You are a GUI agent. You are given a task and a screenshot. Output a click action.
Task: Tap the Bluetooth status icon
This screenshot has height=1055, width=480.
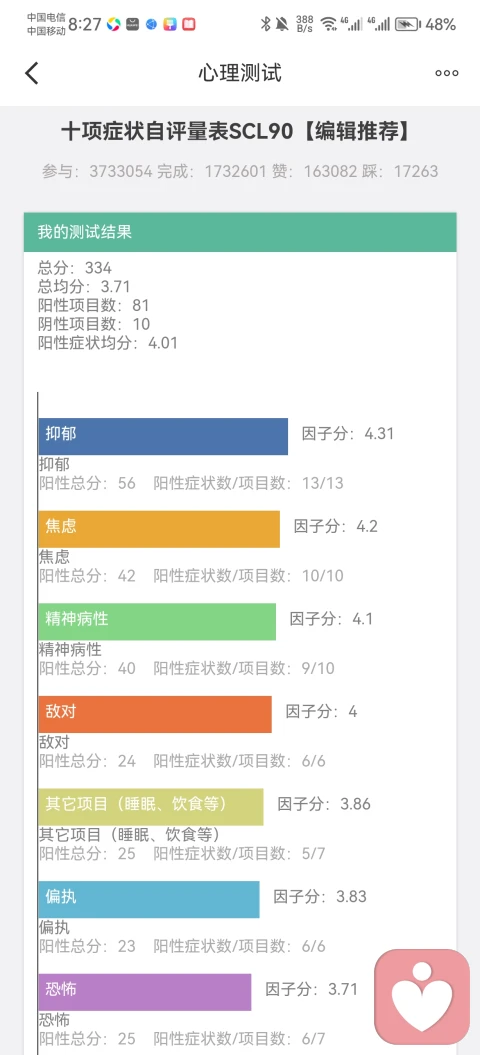pos(265,25)
